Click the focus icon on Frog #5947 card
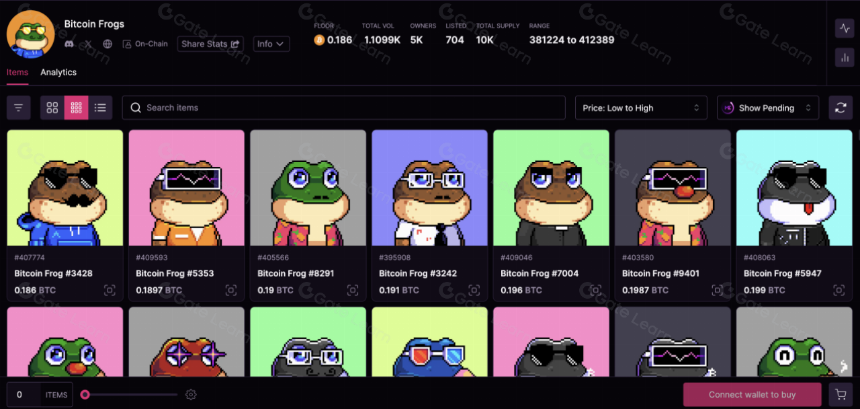The width and height of the screenshot is (860, 409). 839,290
